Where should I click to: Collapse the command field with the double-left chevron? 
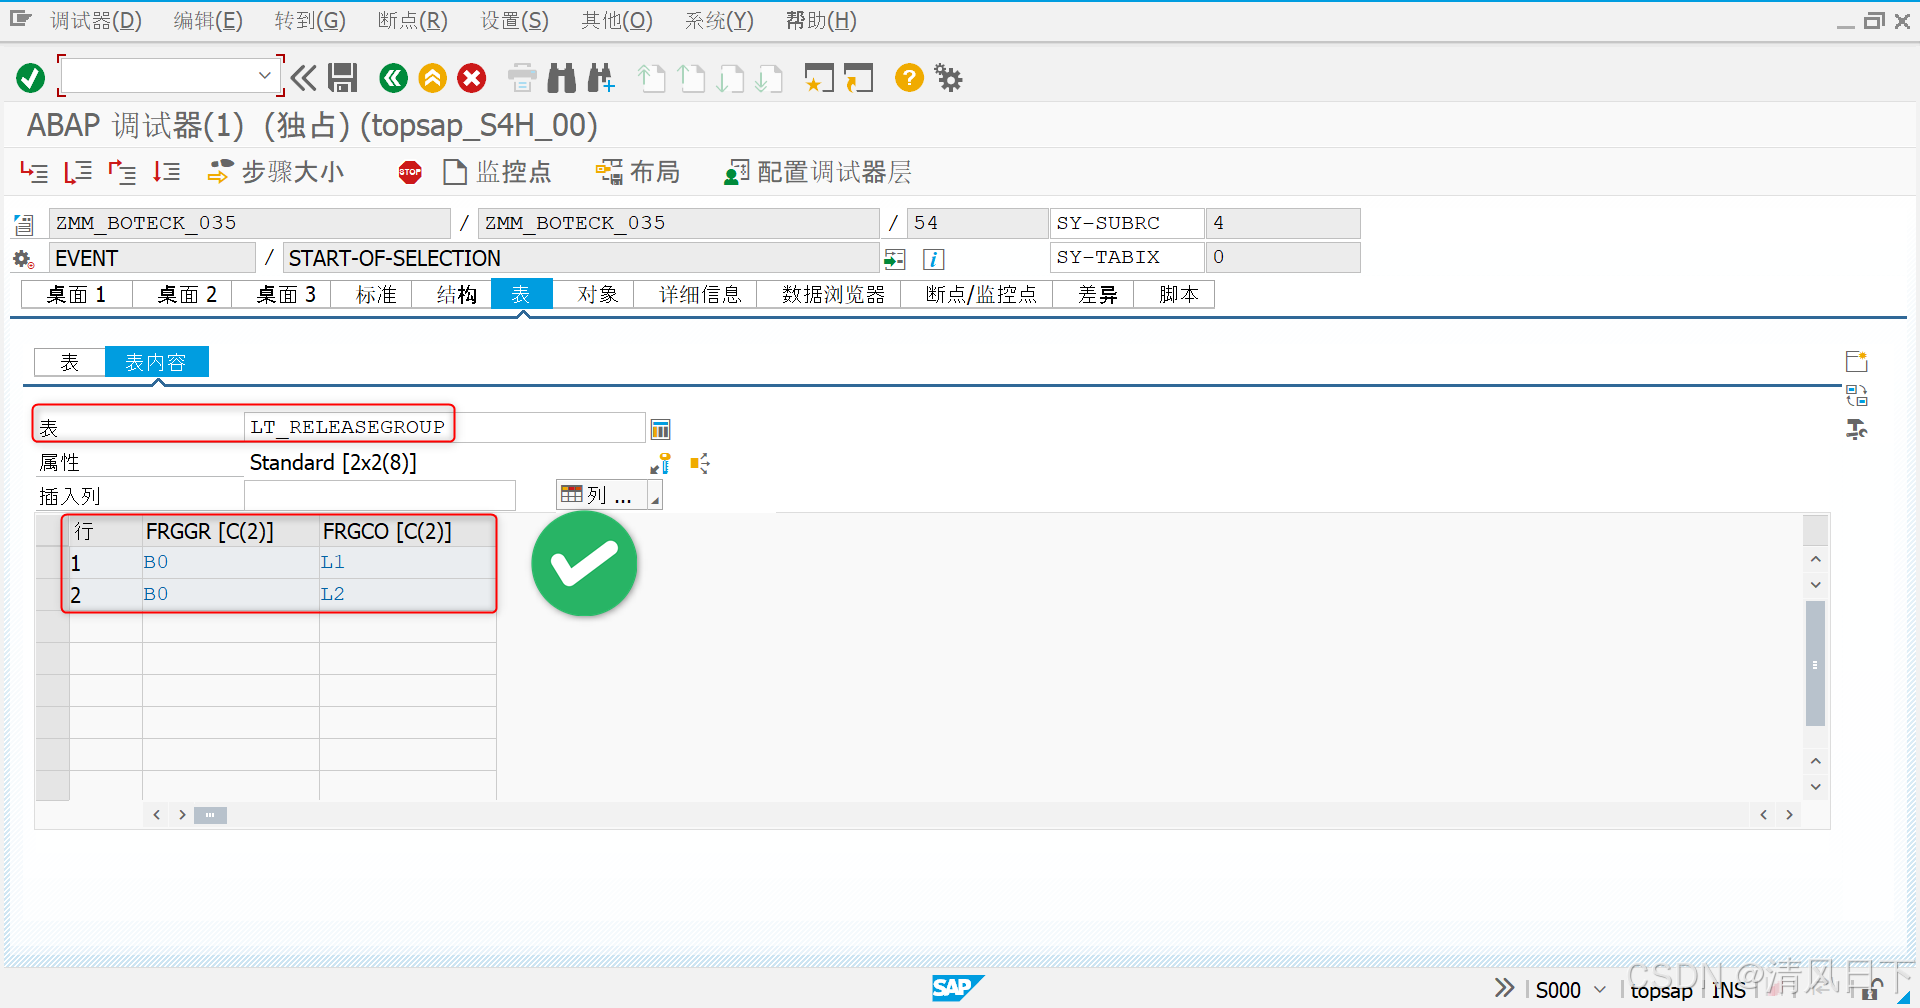[x=304, y=78]
